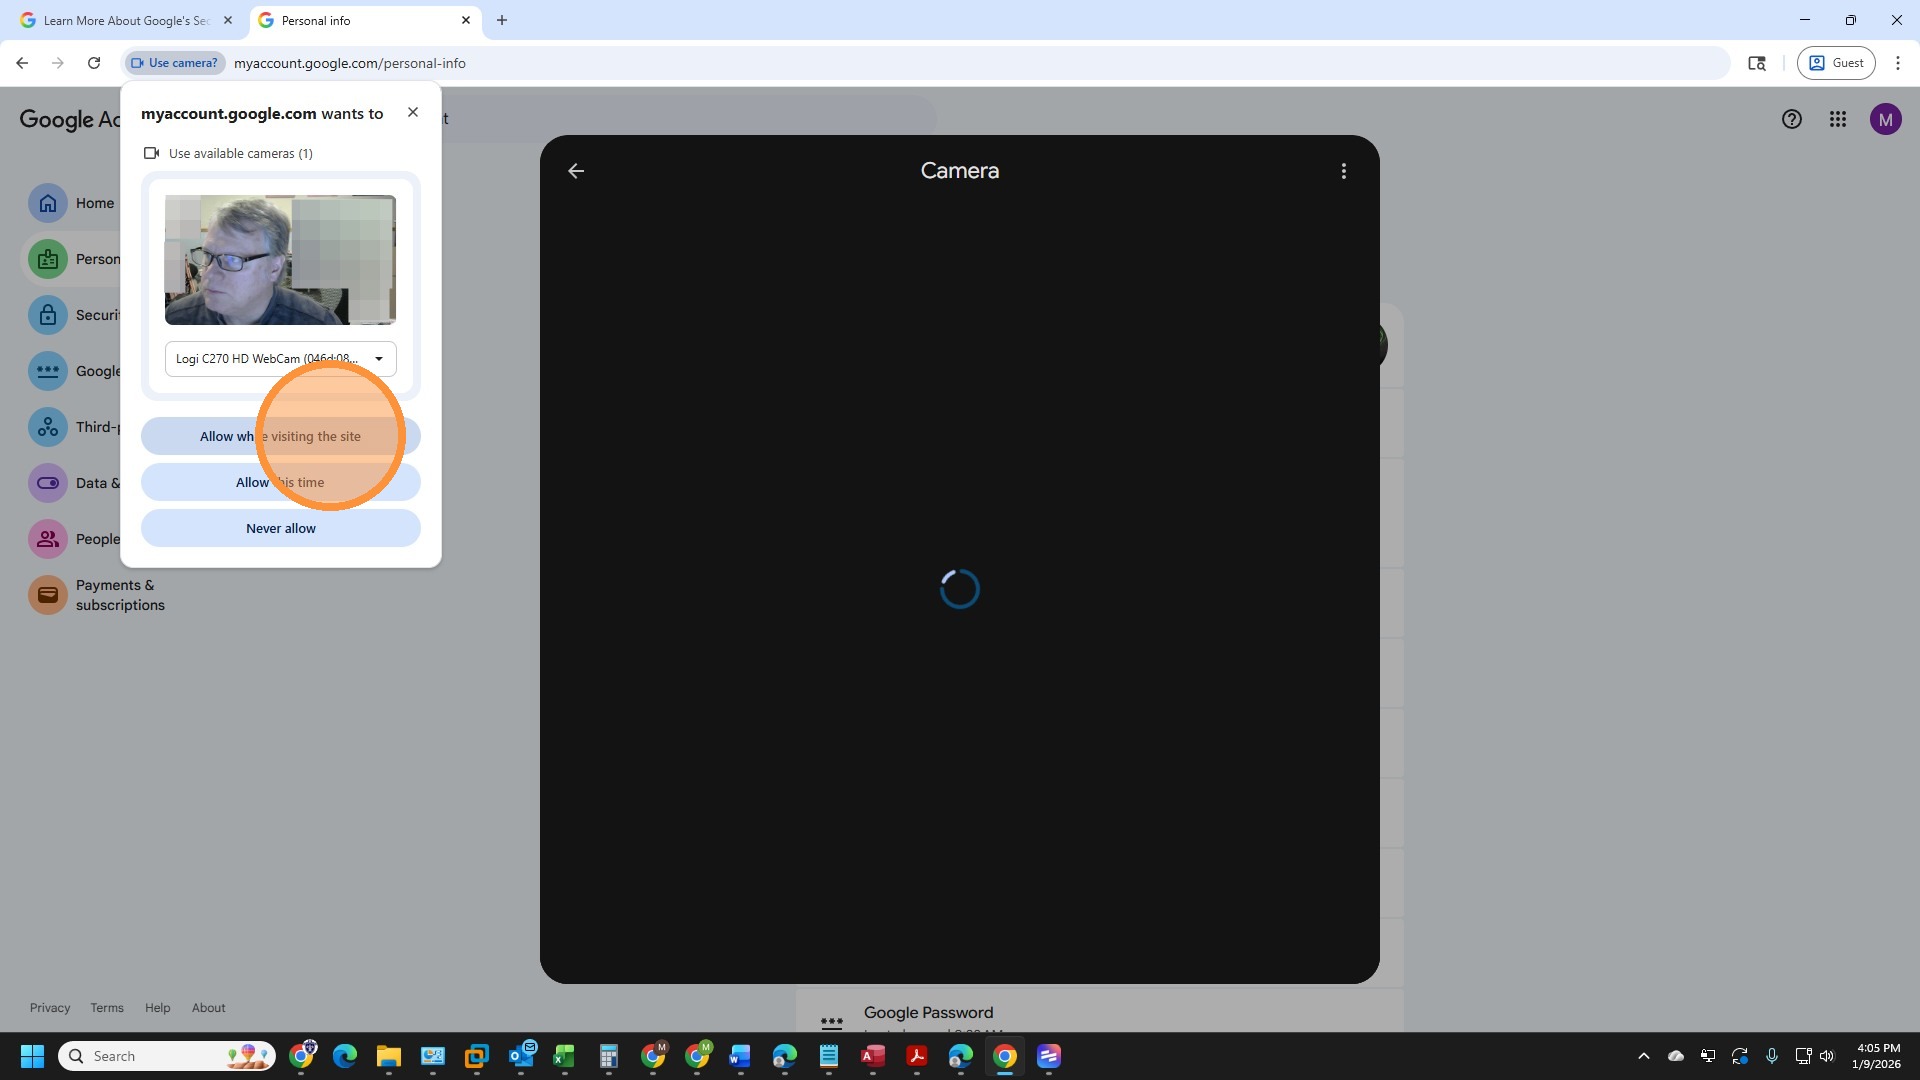Open the Google apps grid

click(x=1837, y=120)
